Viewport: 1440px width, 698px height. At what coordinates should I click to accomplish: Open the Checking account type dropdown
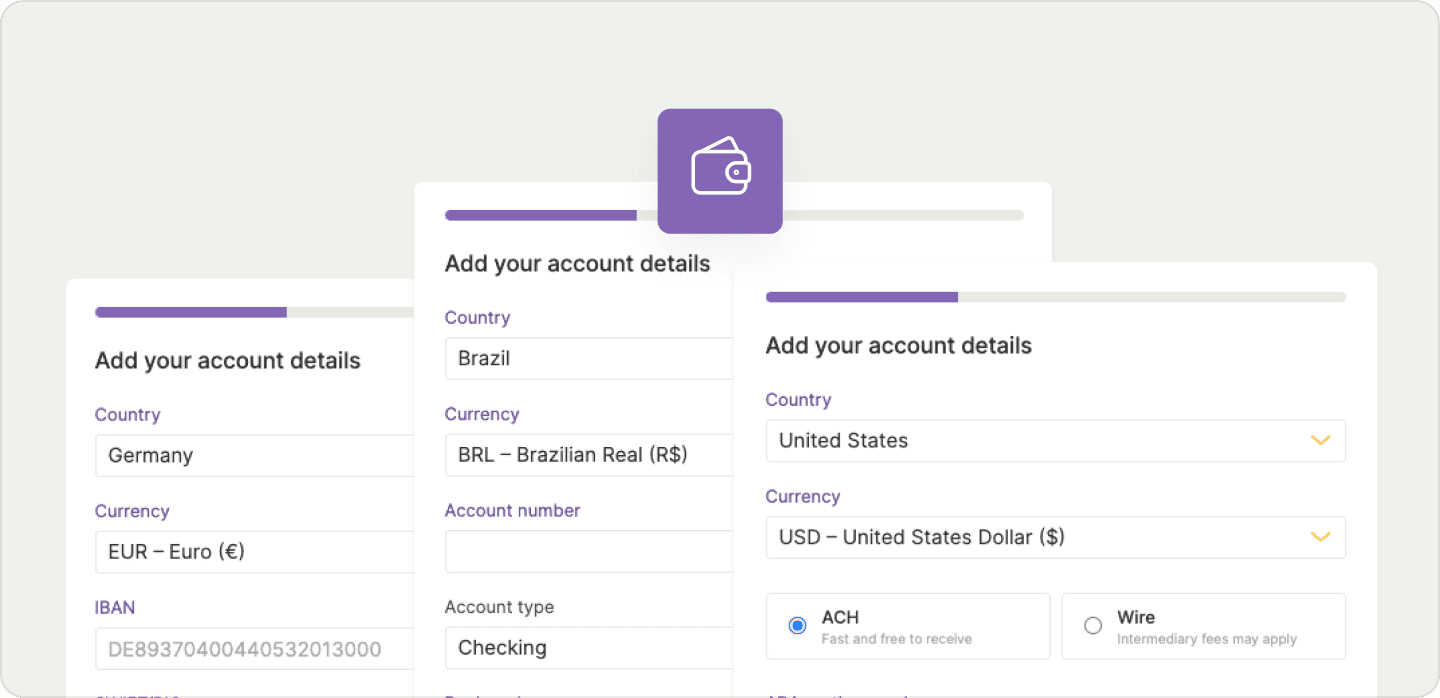click(588, 647)
